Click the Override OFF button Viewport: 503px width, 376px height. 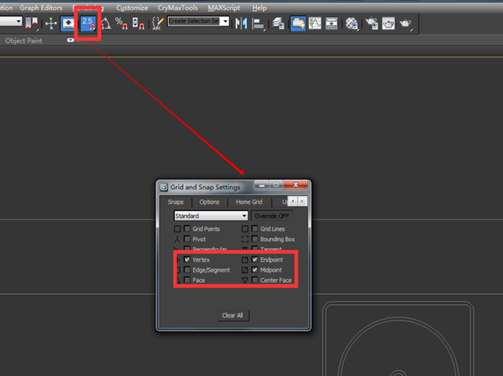pos(272,216)
